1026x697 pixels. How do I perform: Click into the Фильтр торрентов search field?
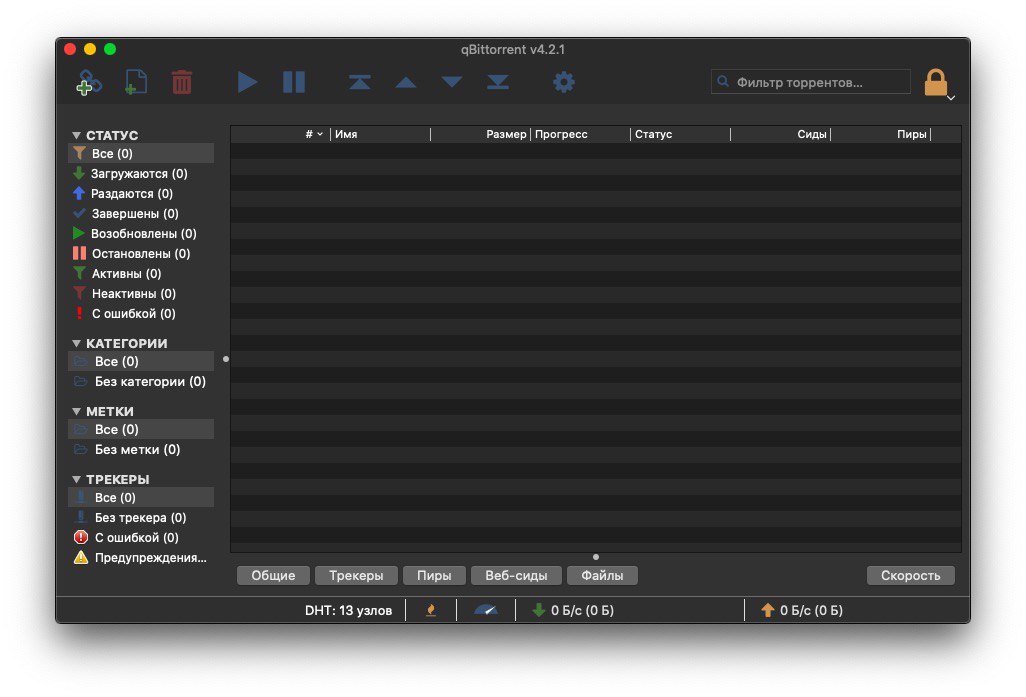point(811,82)
